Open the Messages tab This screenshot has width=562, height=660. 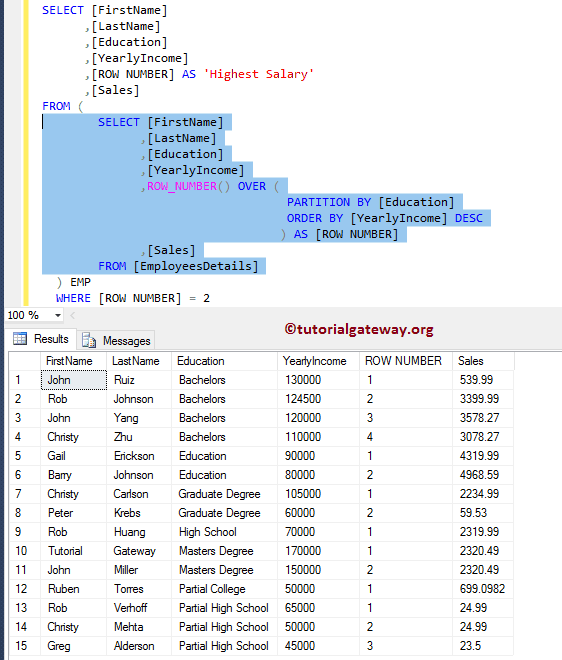coord(116,341)
